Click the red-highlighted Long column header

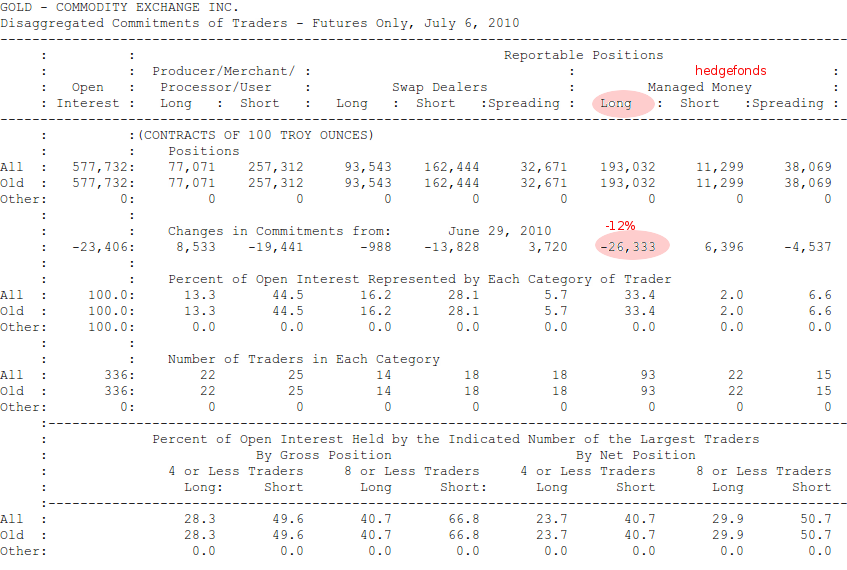pyautogui.click(x=616, y=103)
